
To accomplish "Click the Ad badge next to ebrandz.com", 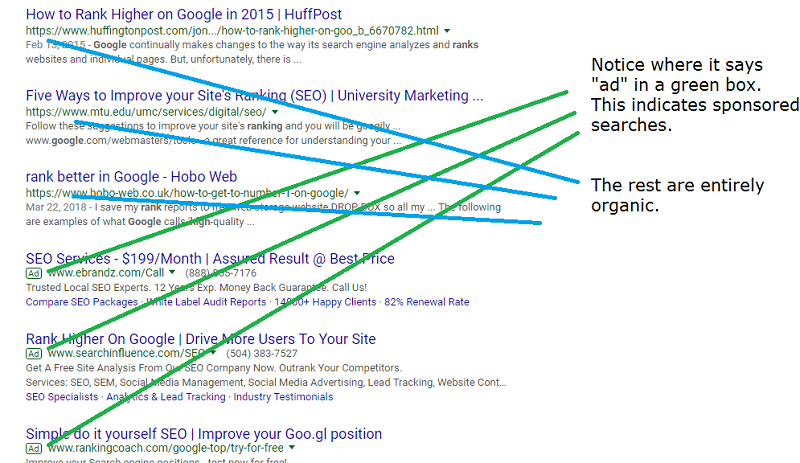I will tap(34, 273).
